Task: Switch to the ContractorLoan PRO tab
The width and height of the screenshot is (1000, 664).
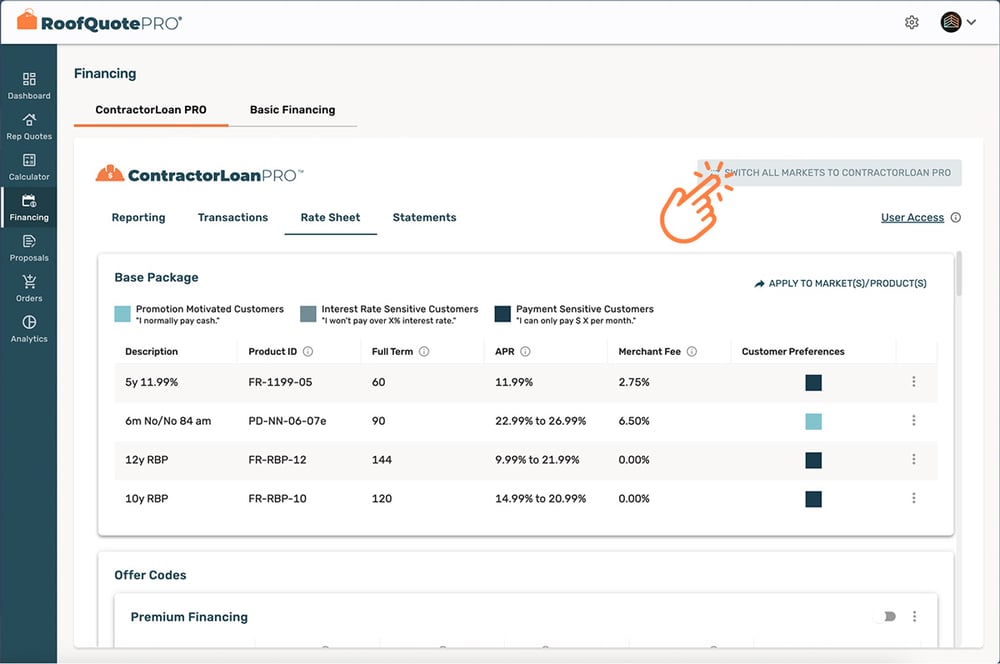Action: (x=151, y=110)
